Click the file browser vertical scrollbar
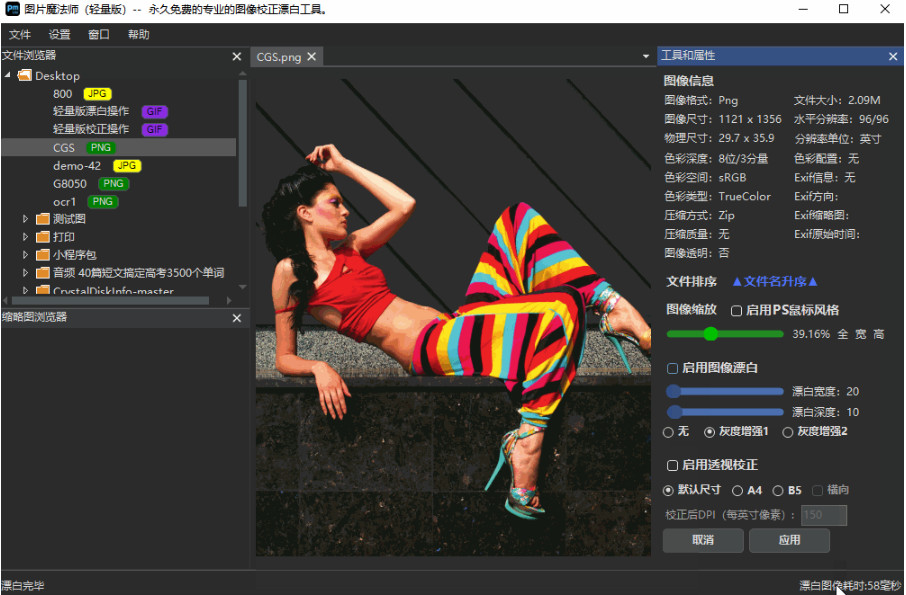Image resolution: width=906 pixels, height=595 pixels. (243, 143)
